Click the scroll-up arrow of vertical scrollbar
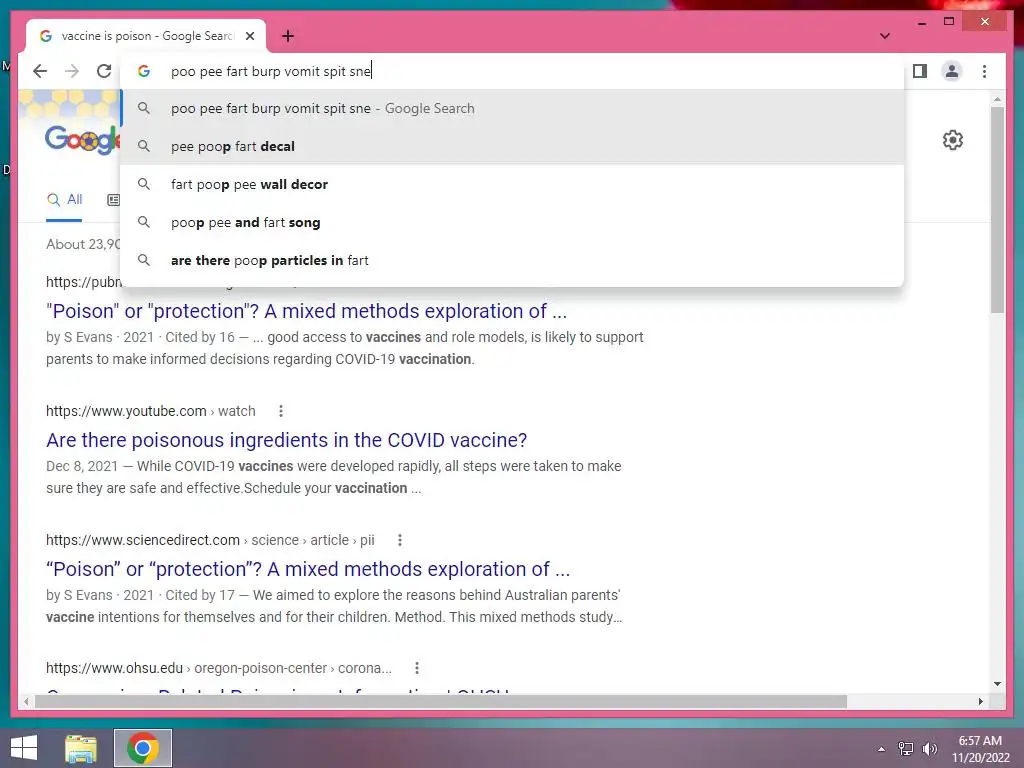1024x768 pixels. [x=997, y=99]
